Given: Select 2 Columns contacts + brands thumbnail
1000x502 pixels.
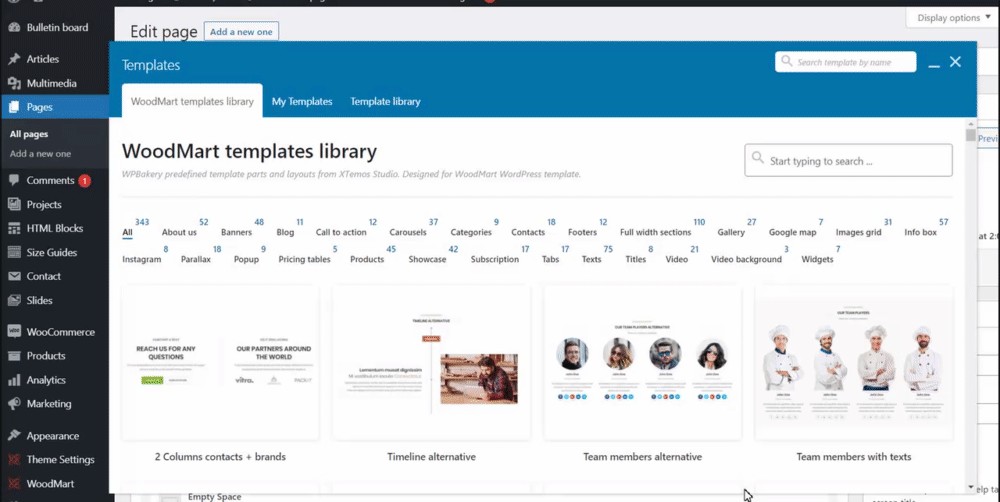Looking at the screenshot, I should point(220,362).
